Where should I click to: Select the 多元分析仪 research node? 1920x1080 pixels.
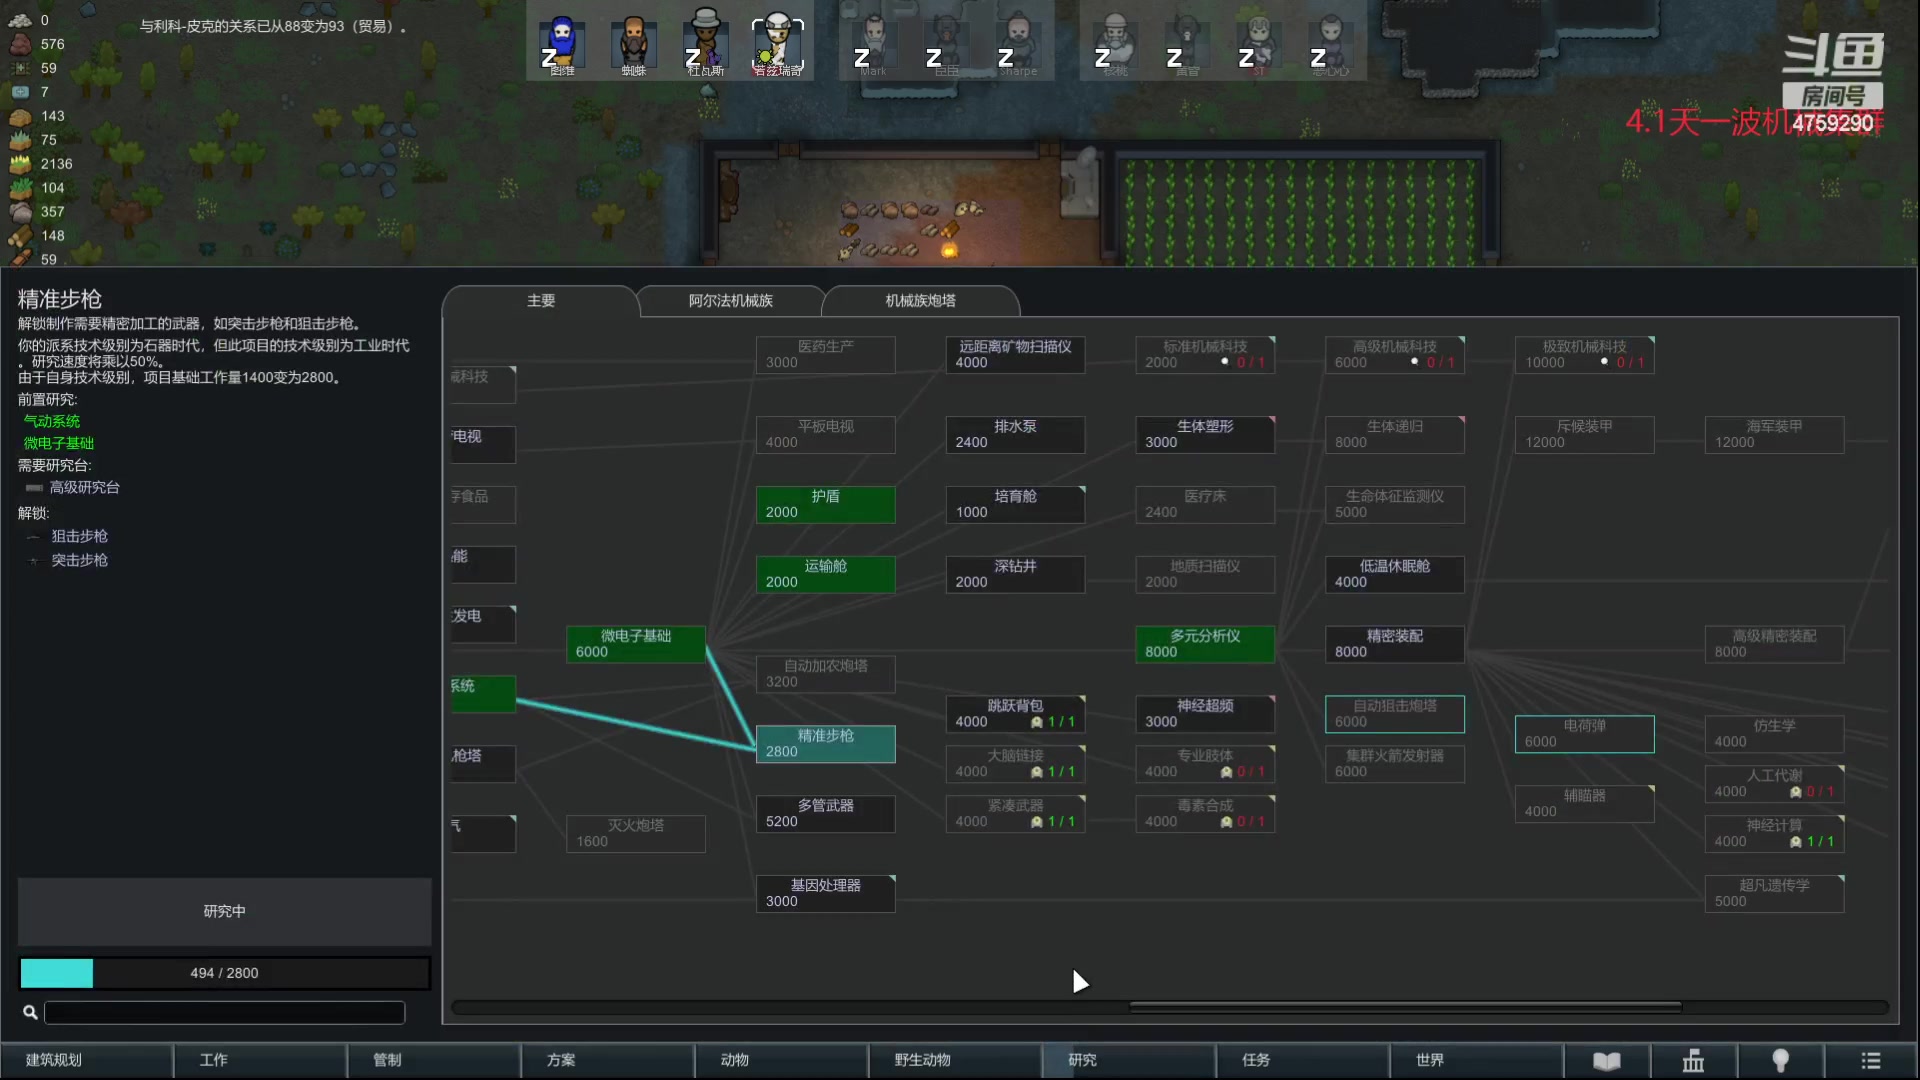[x=1205, y=644]
